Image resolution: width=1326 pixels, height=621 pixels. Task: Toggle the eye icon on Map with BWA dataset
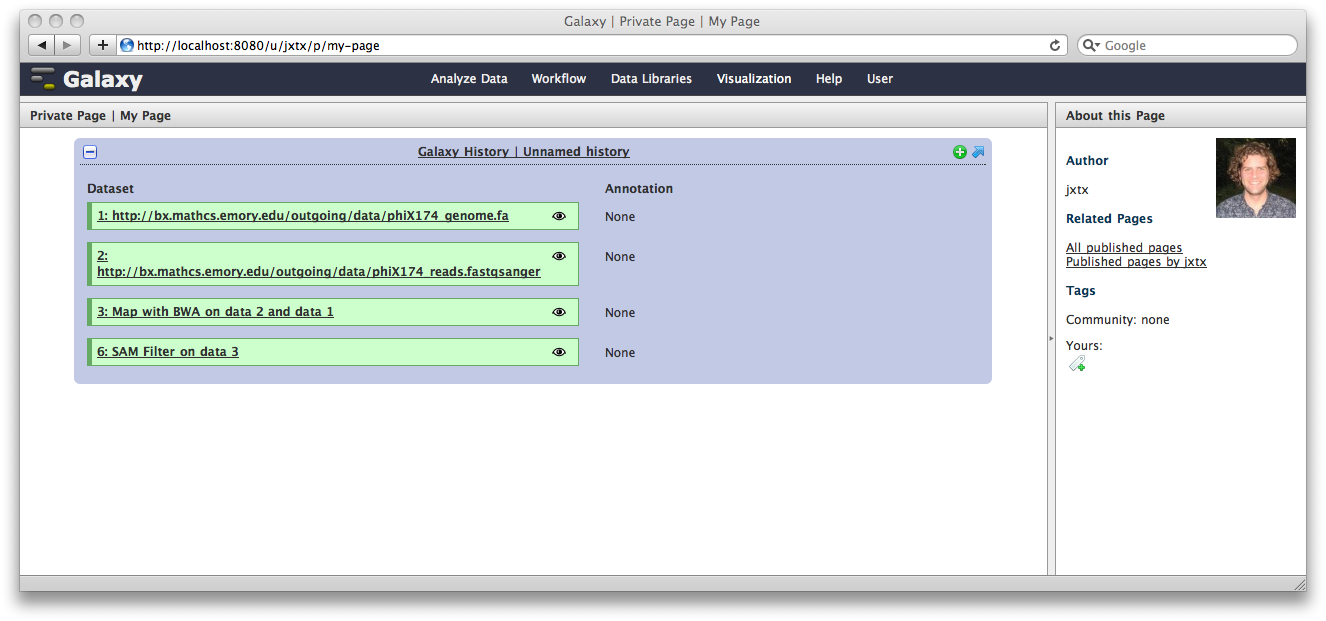pos(559,311)
